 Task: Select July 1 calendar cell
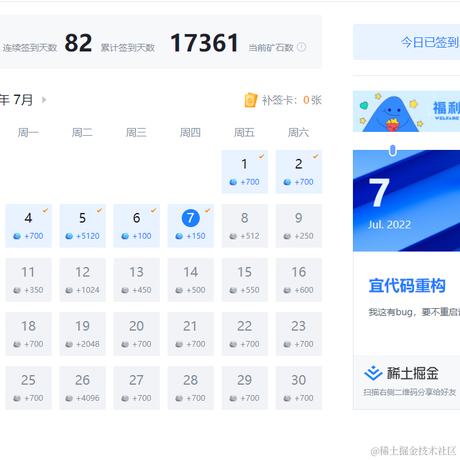[245, 172]
